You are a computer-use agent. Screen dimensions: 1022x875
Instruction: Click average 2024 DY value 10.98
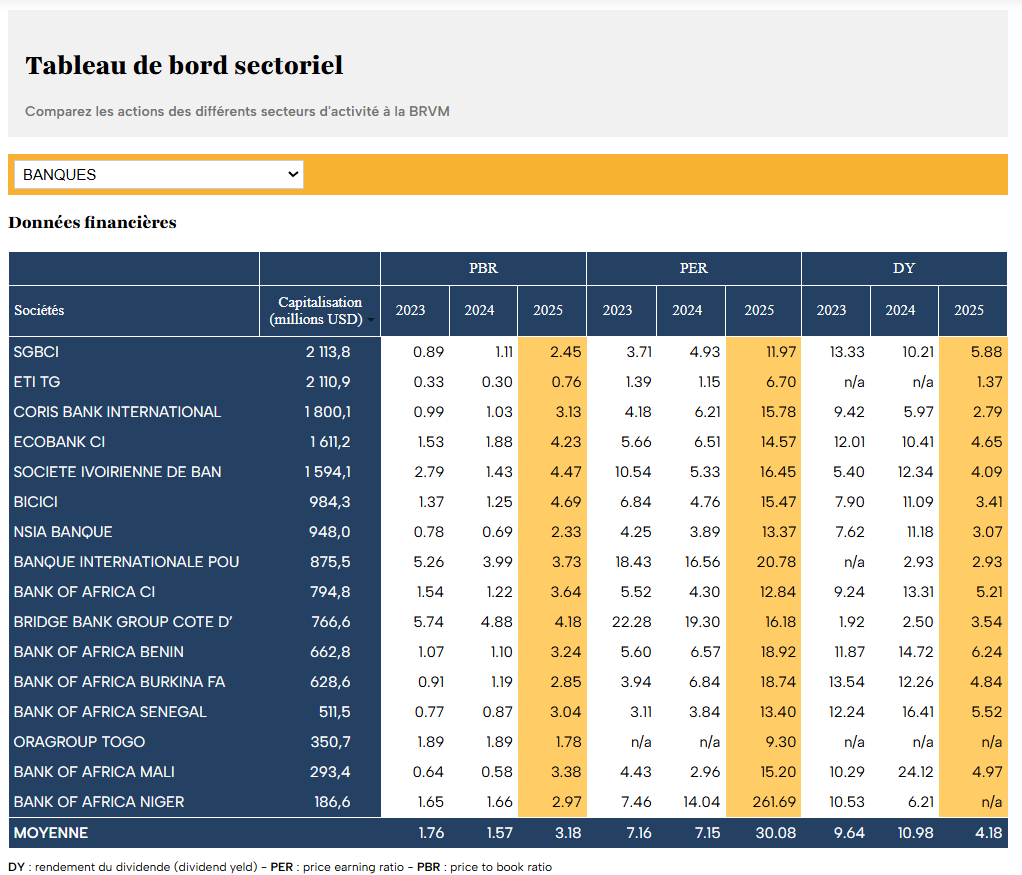pos(915,833)
